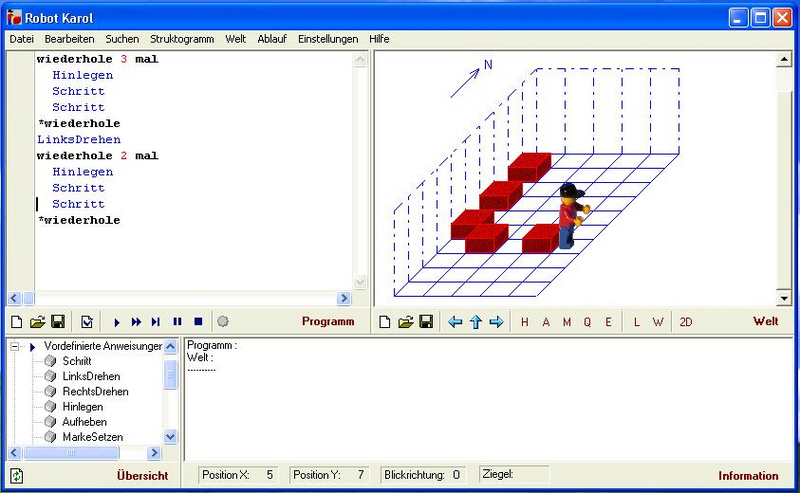Pause the running program
The height and width of the screenshot is (493, 800).
point(177,322)
